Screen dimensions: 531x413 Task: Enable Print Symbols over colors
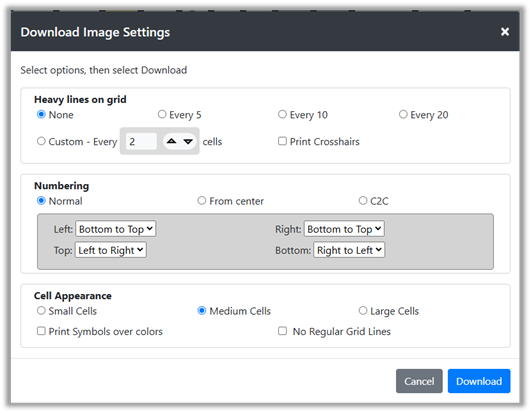pos(41,331)
